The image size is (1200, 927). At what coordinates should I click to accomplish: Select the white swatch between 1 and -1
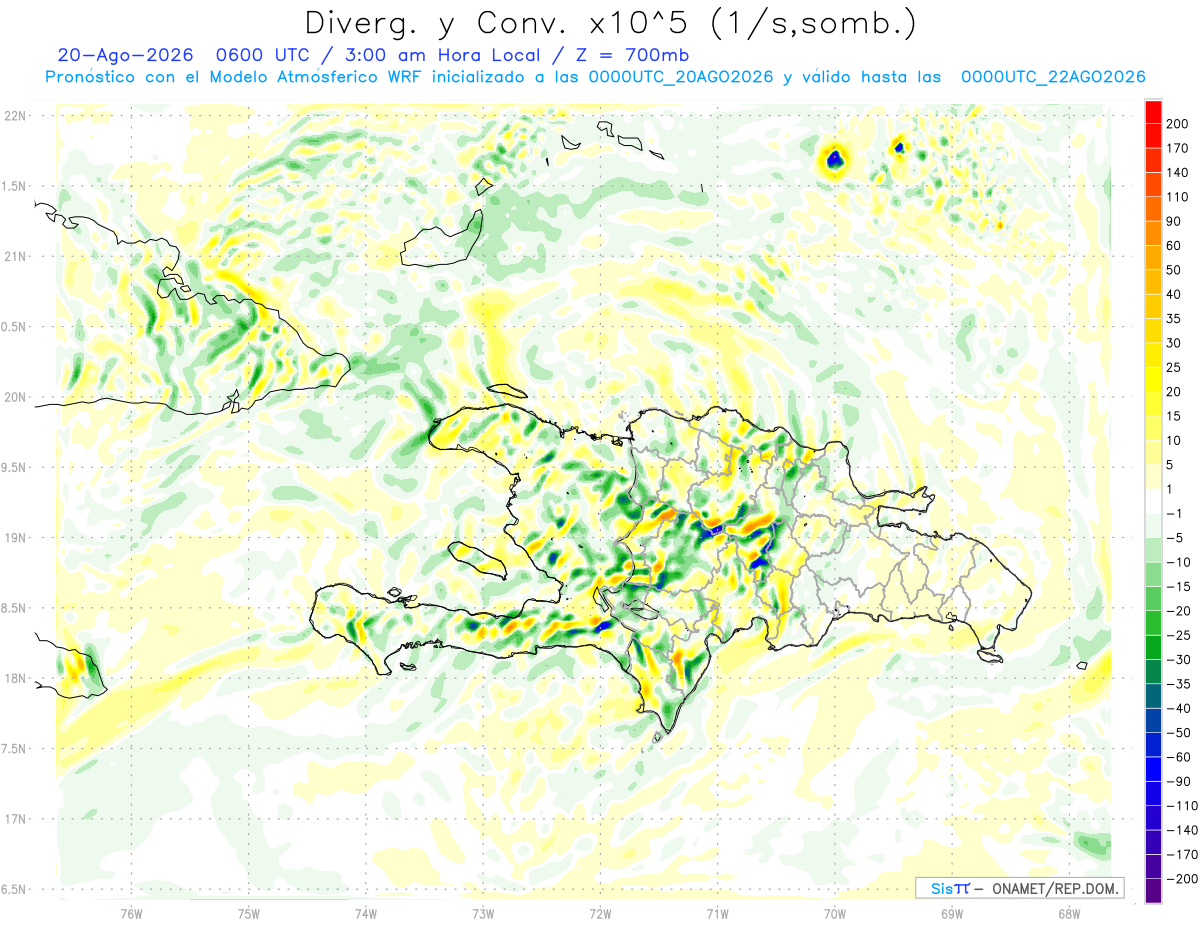coord(1153,501)
